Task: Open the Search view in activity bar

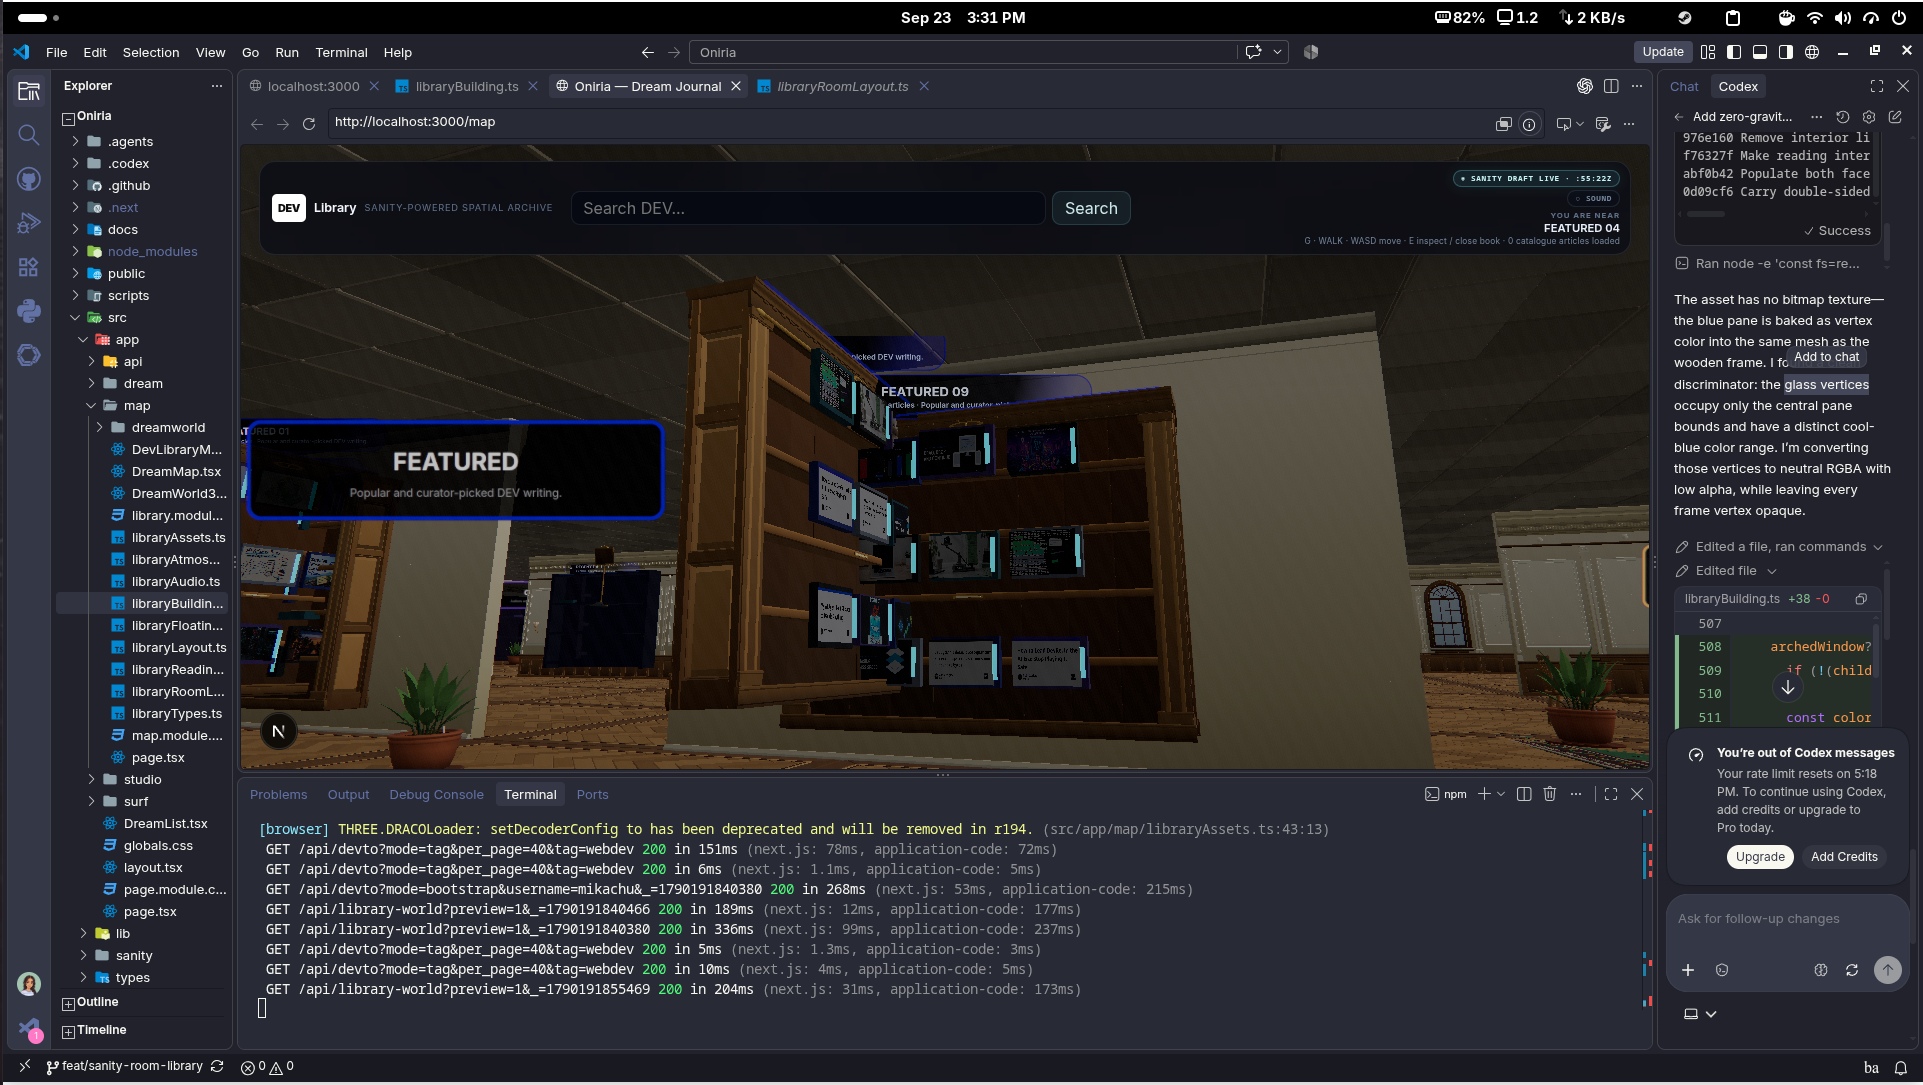Action: 29,135
